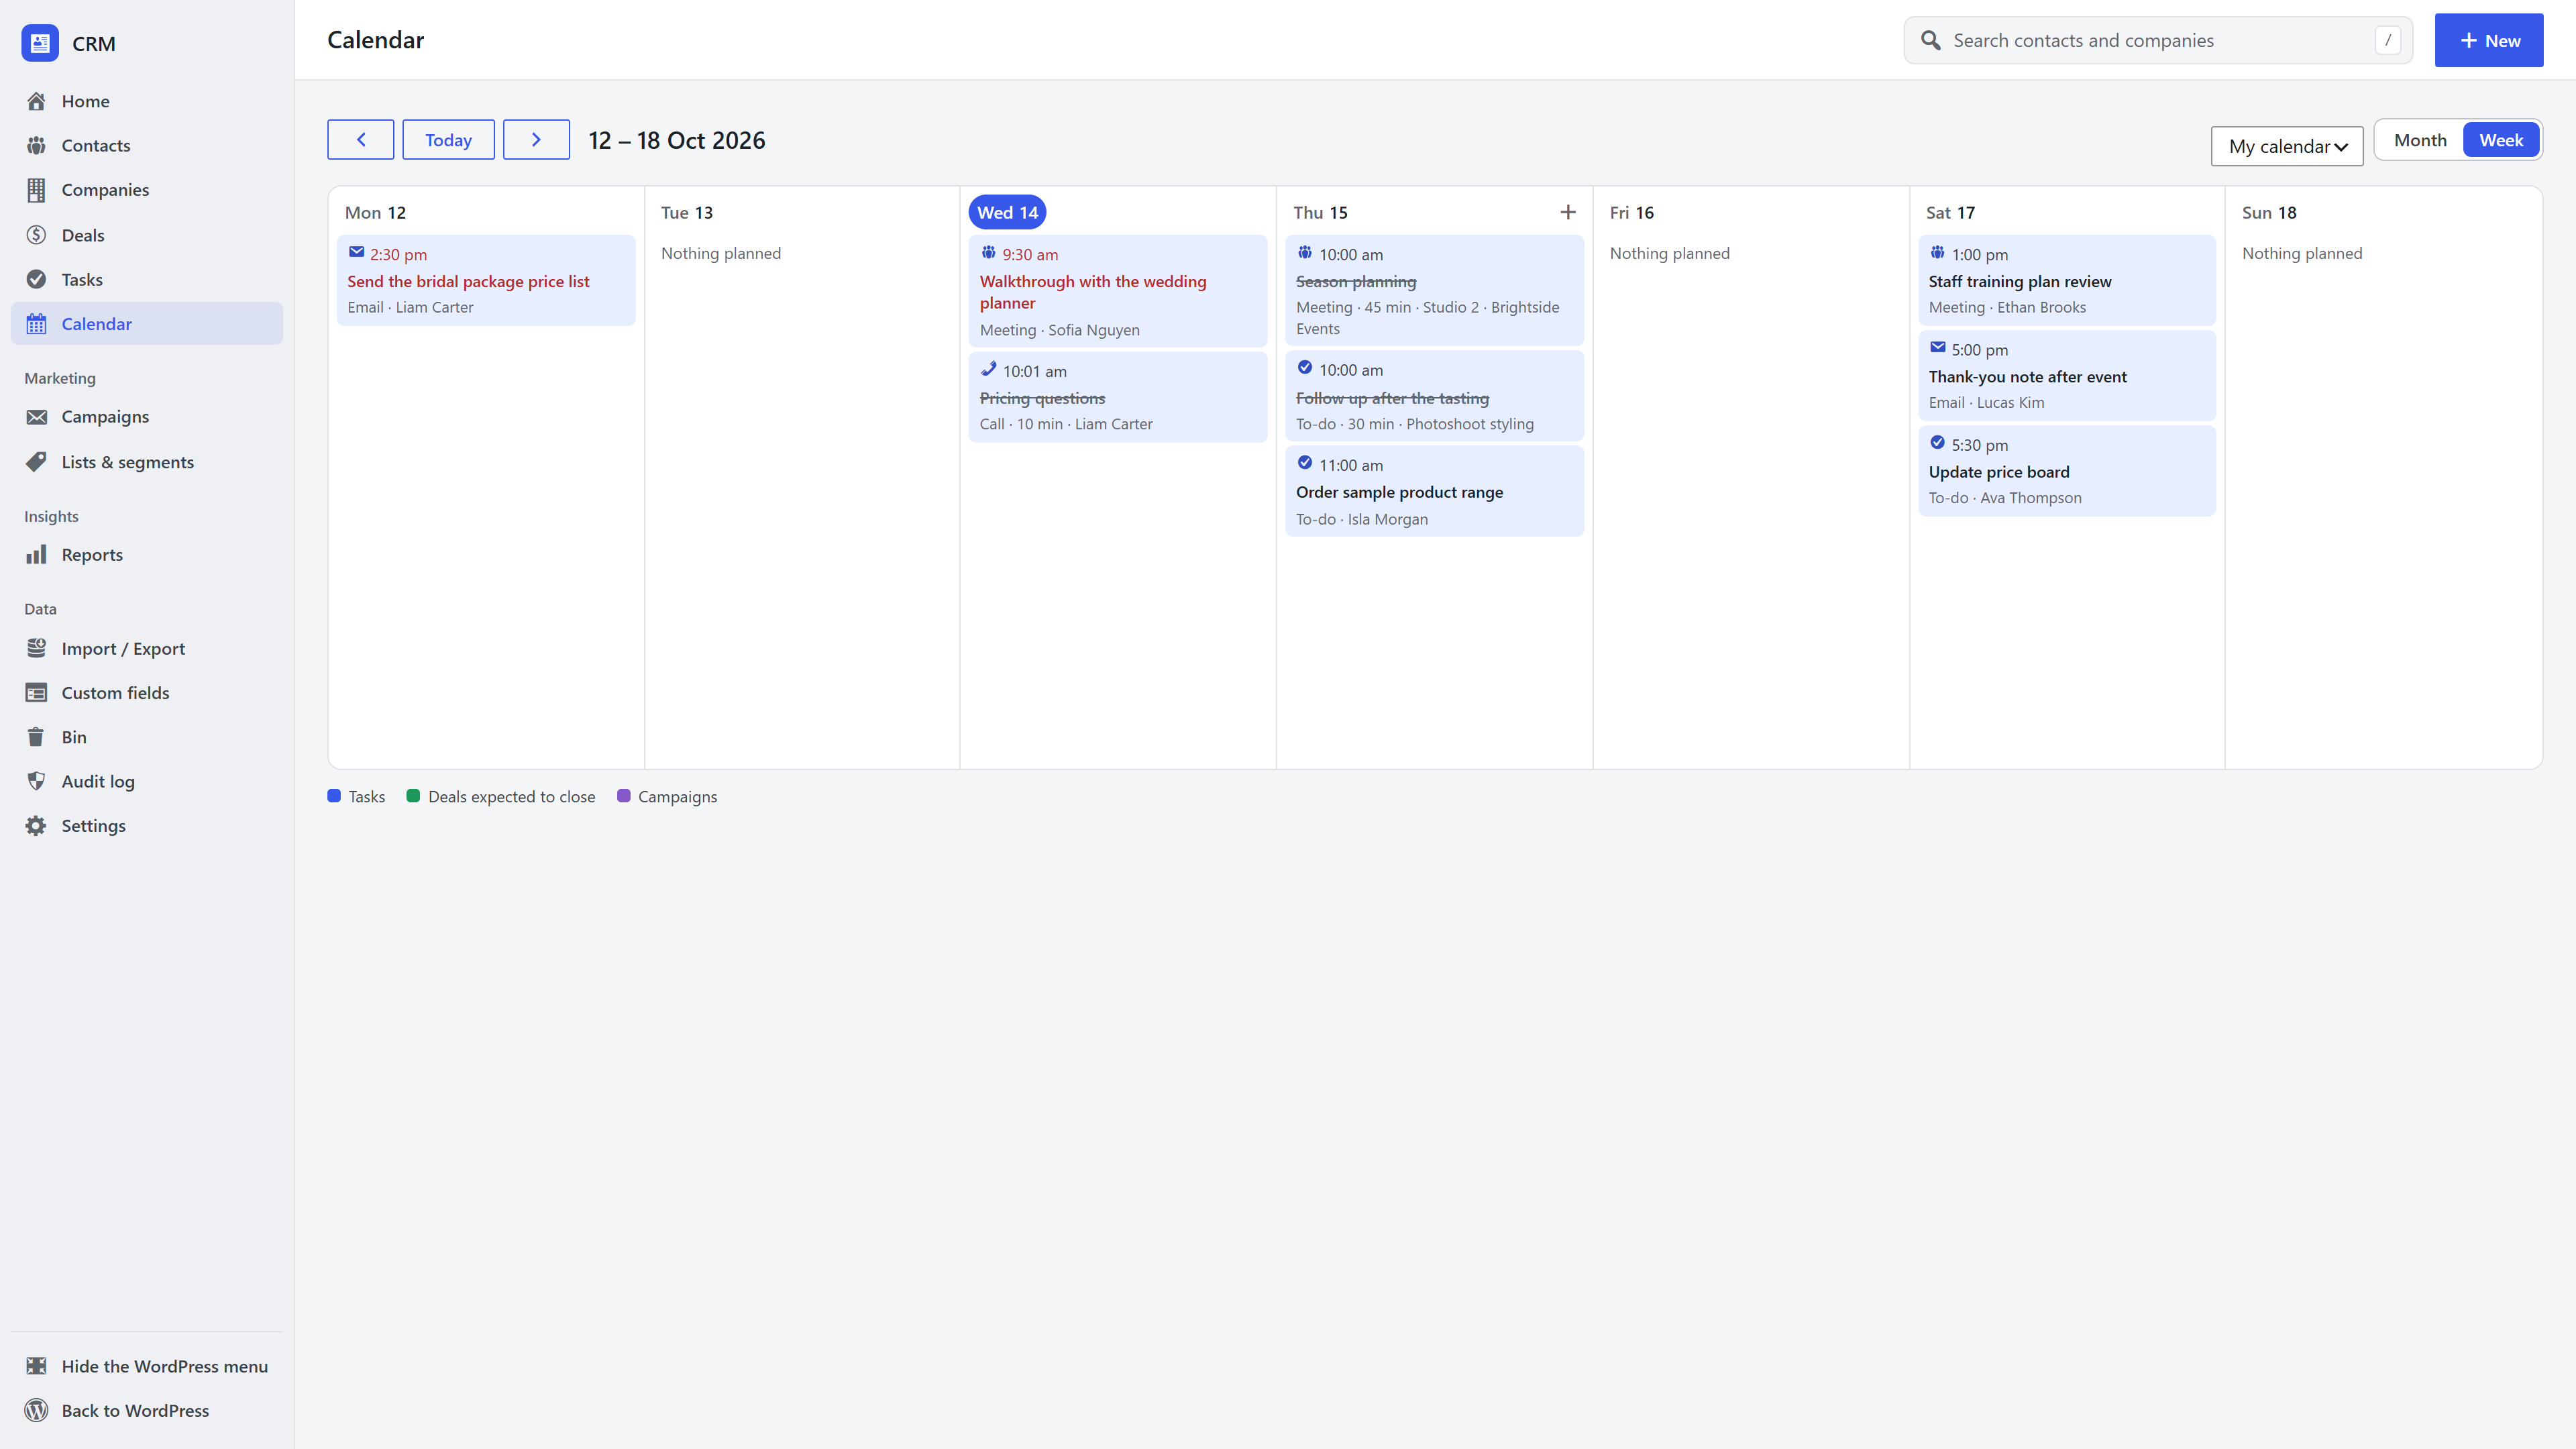Viewport: 2576px width, 1449px height.
Task: Select the Wed 14 day header
Action: click(x=1007, y=212)
